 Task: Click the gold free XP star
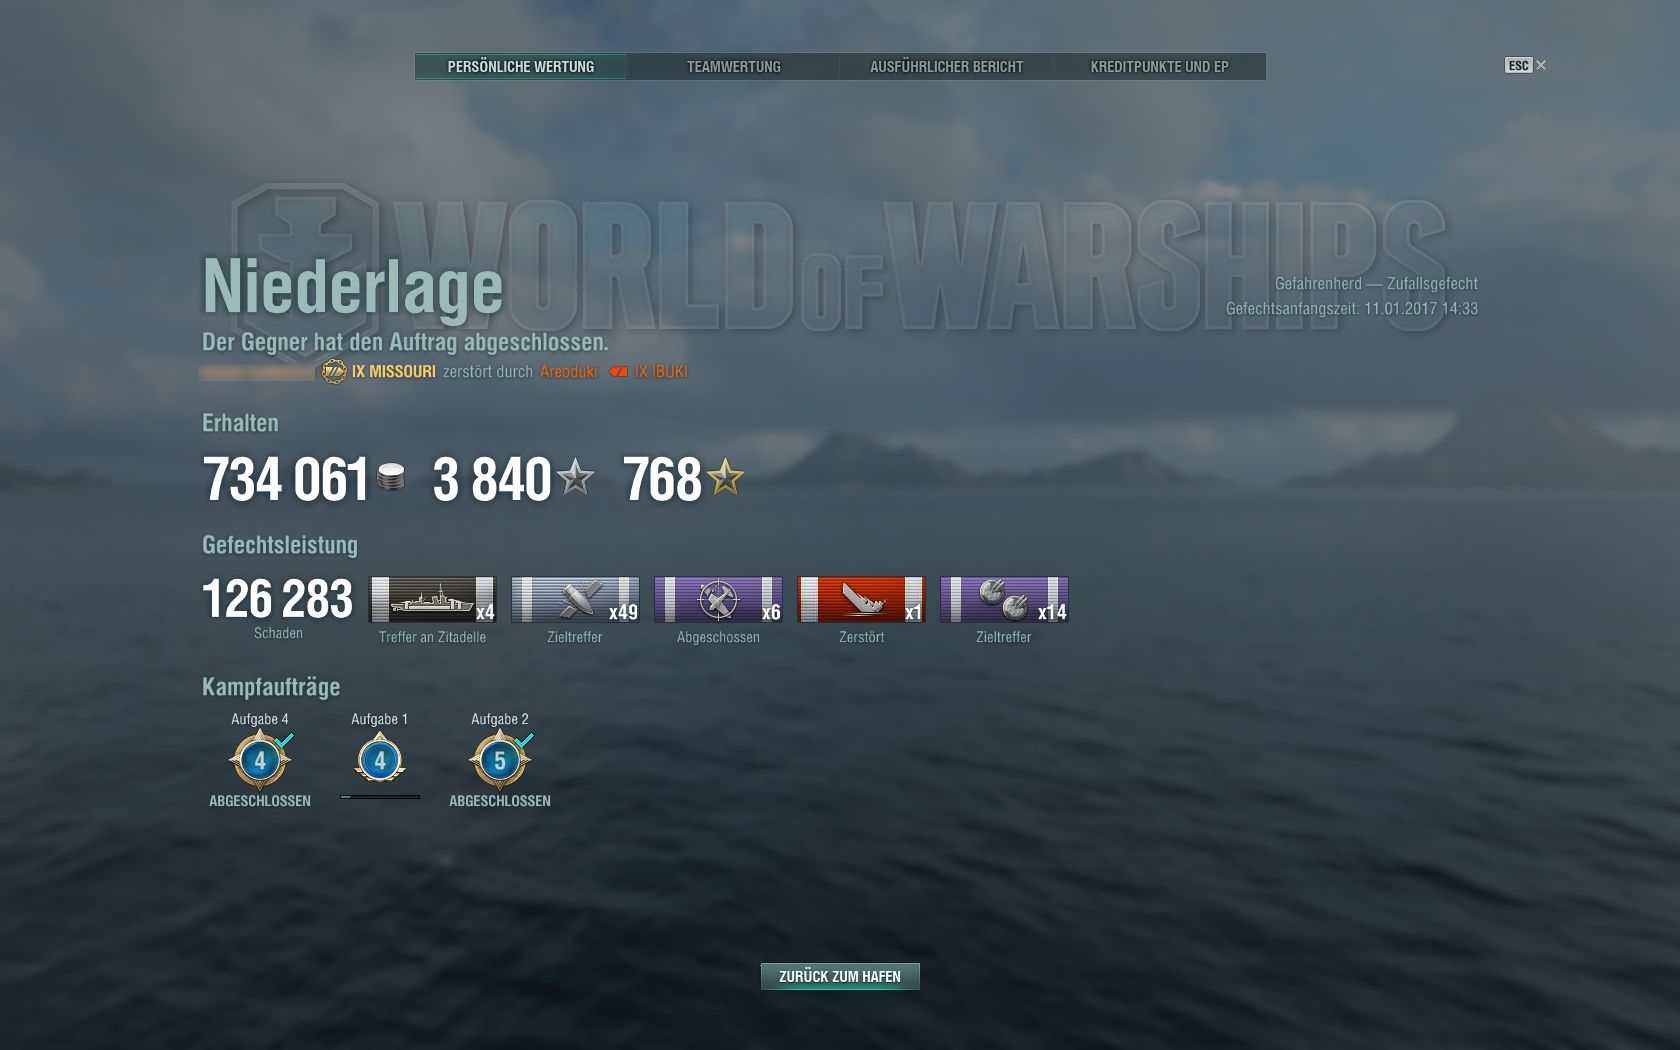[x=726, y=478]
